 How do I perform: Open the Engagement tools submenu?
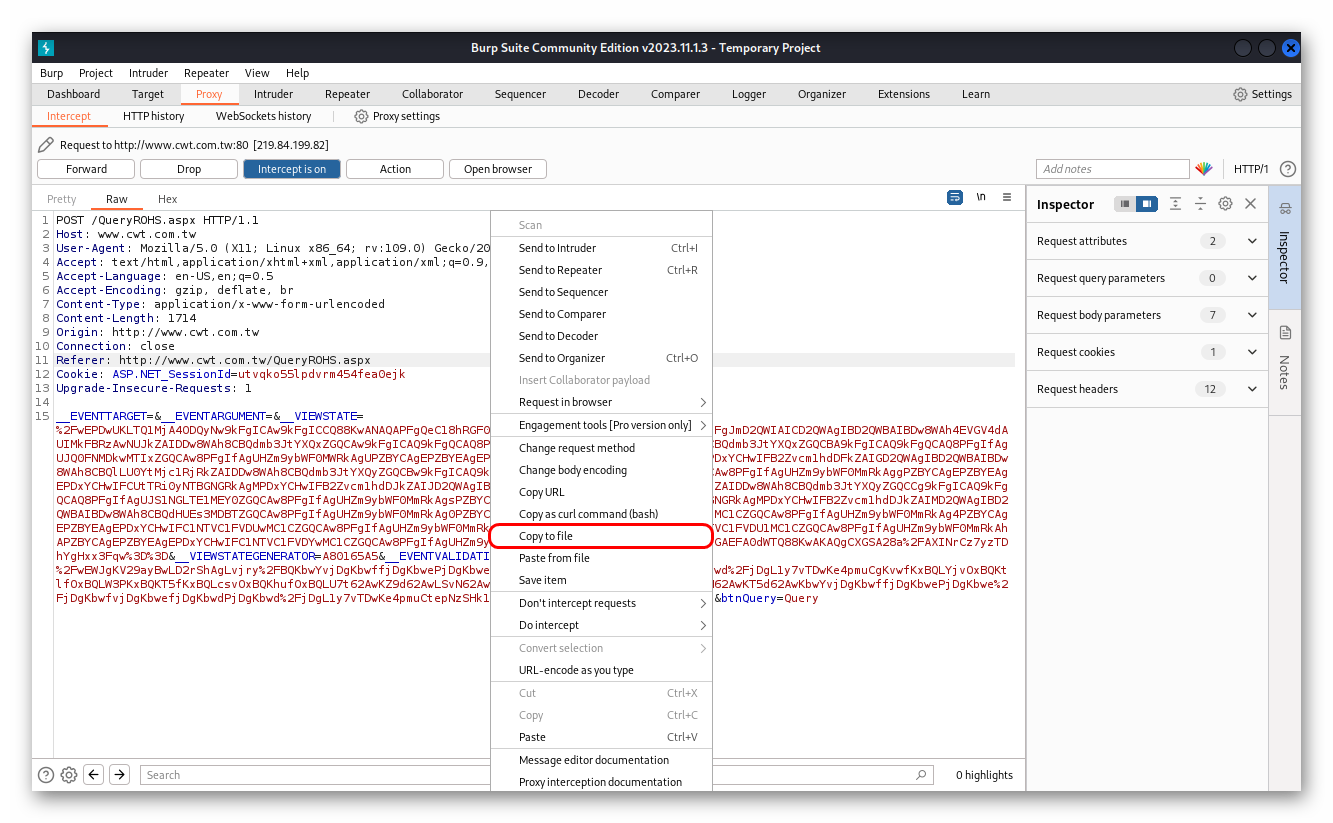point(601,425)
